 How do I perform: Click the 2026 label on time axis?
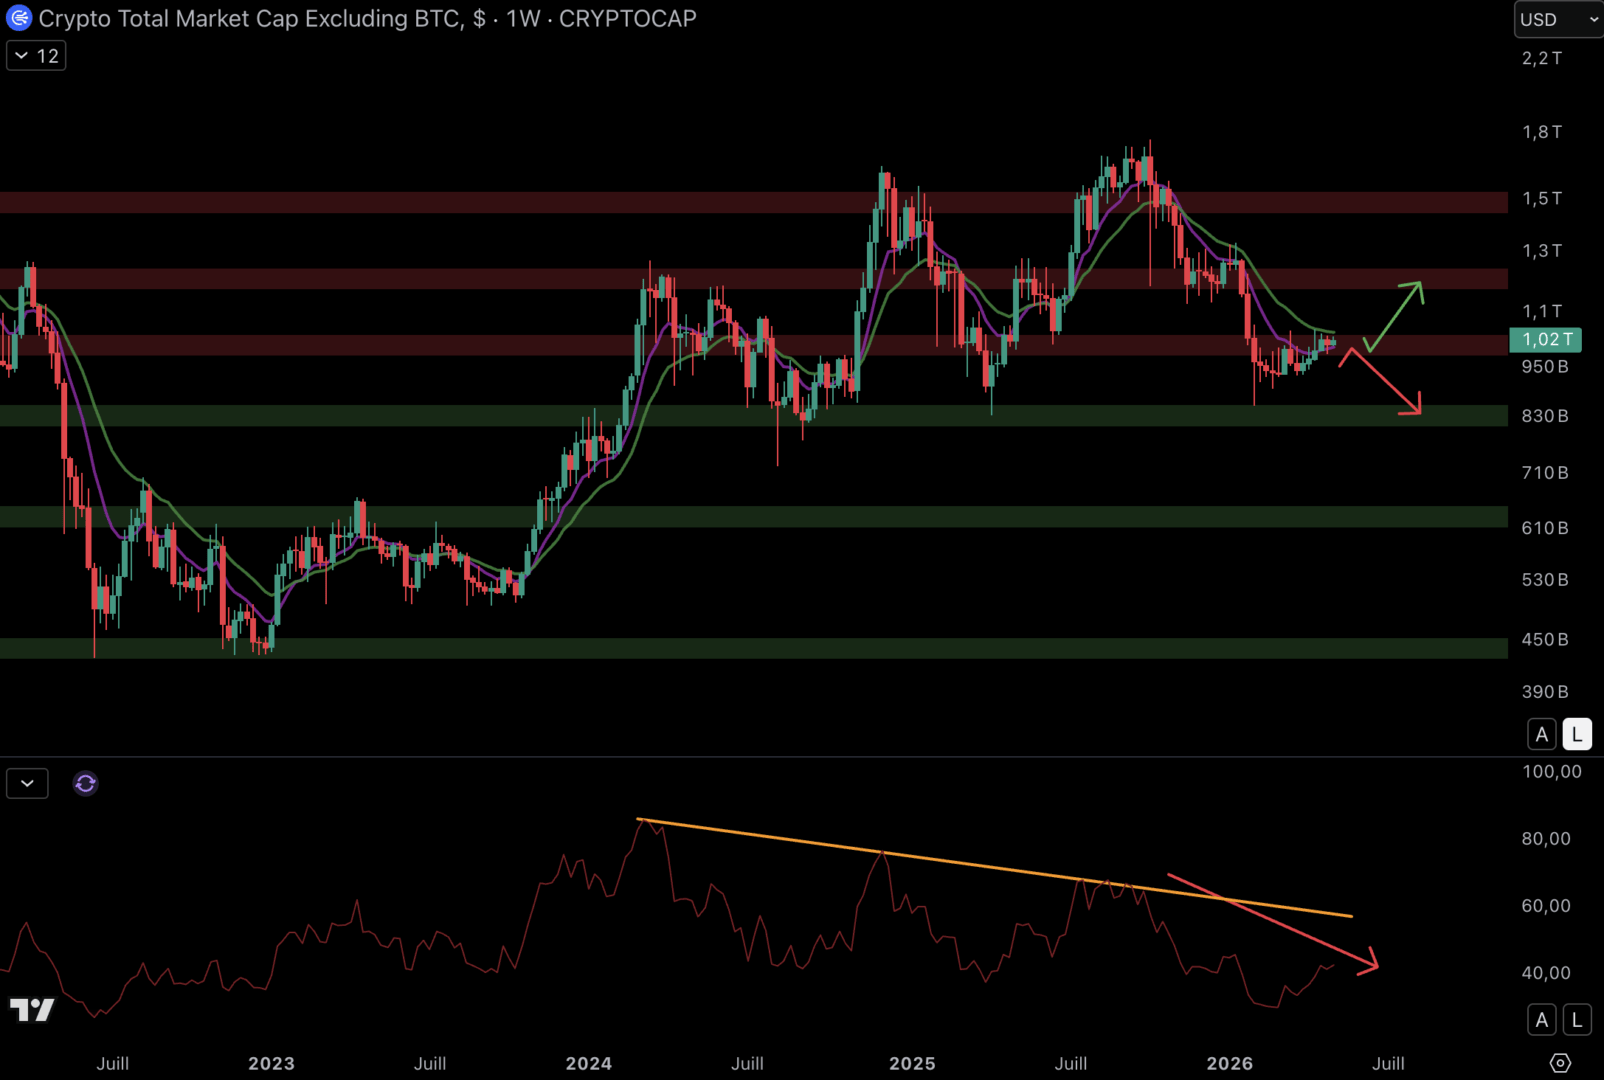[1229, 1063]
